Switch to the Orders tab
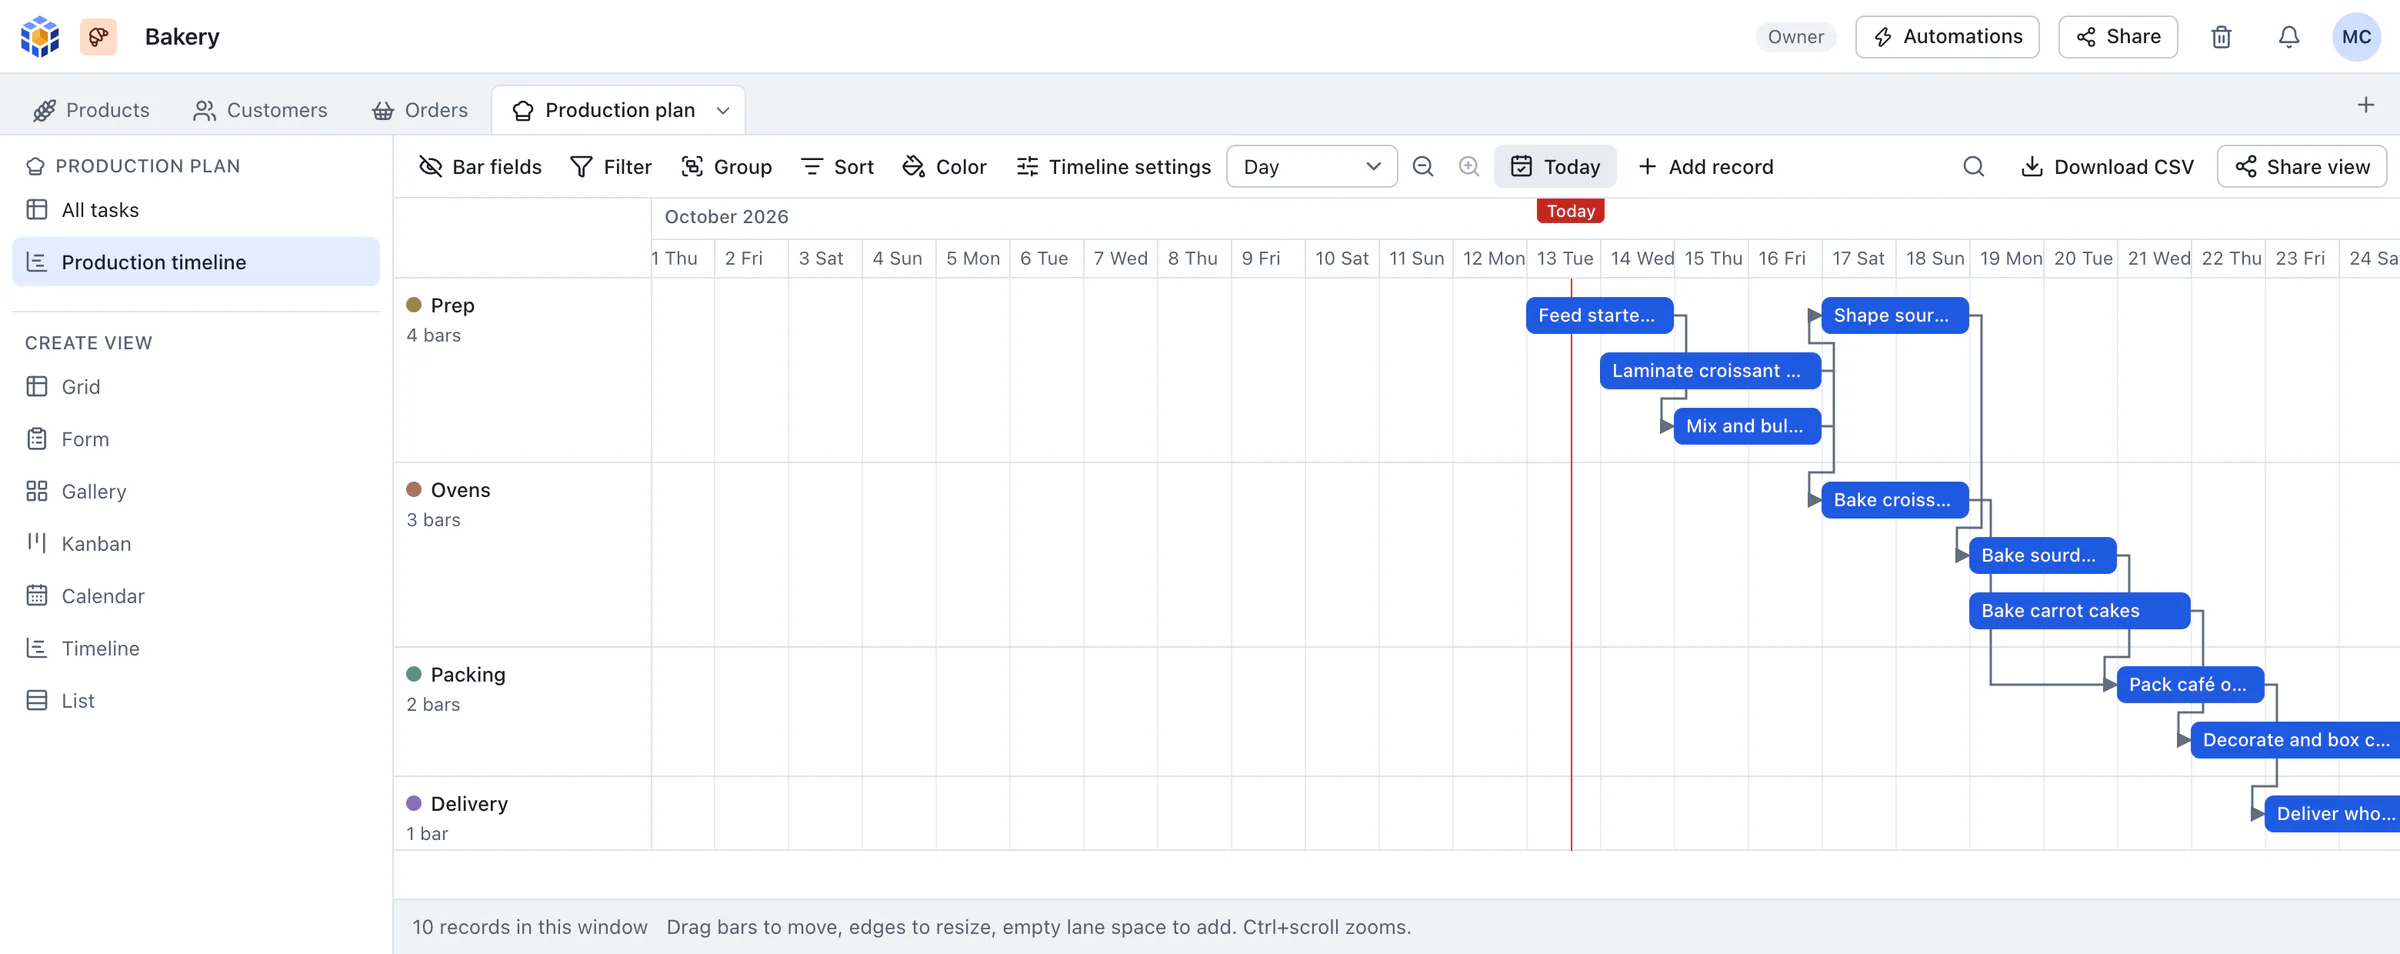This screenshot has width=2400, height=954. (420, 110)
